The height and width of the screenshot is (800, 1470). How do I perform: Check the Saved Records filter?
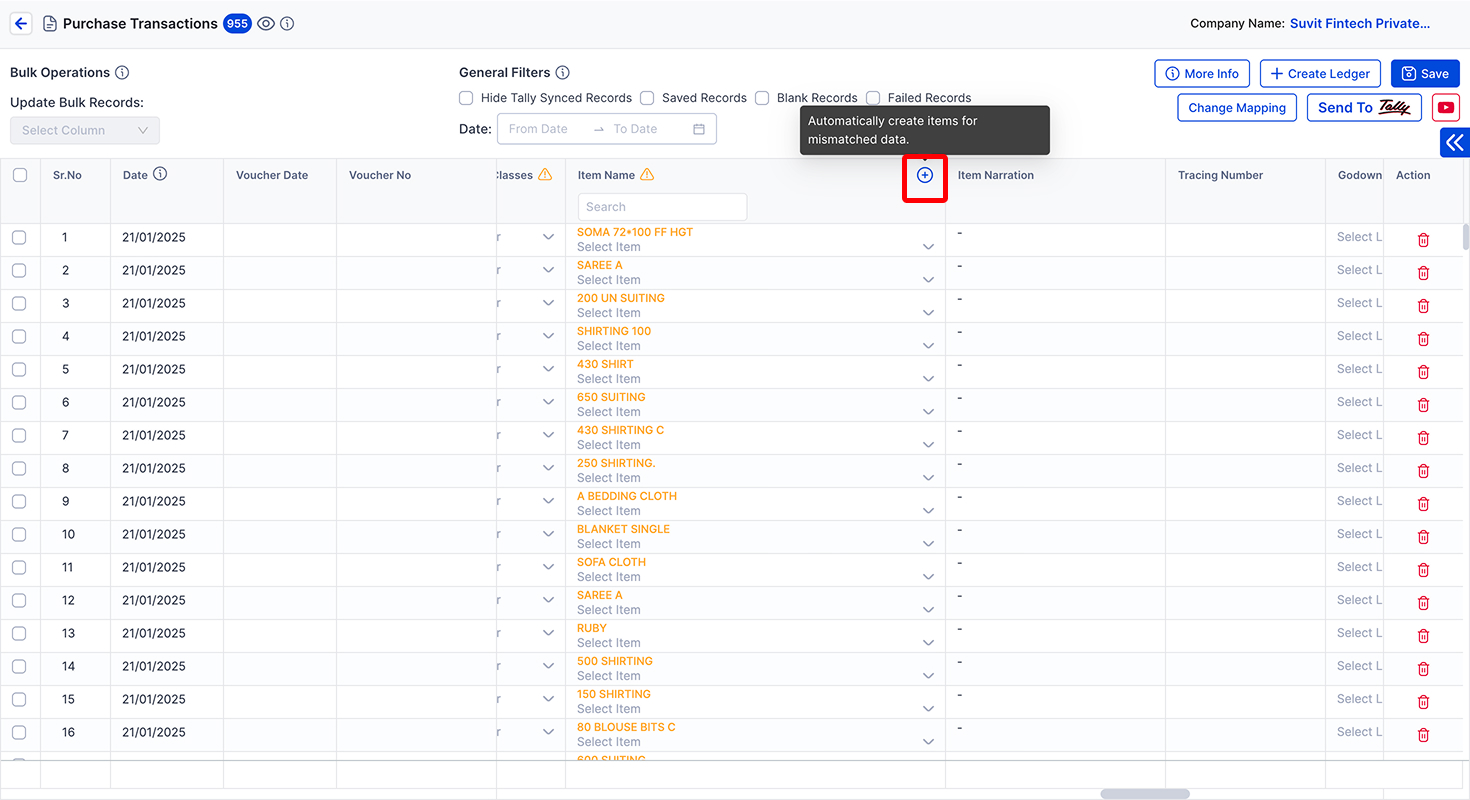tap(647, 98)
